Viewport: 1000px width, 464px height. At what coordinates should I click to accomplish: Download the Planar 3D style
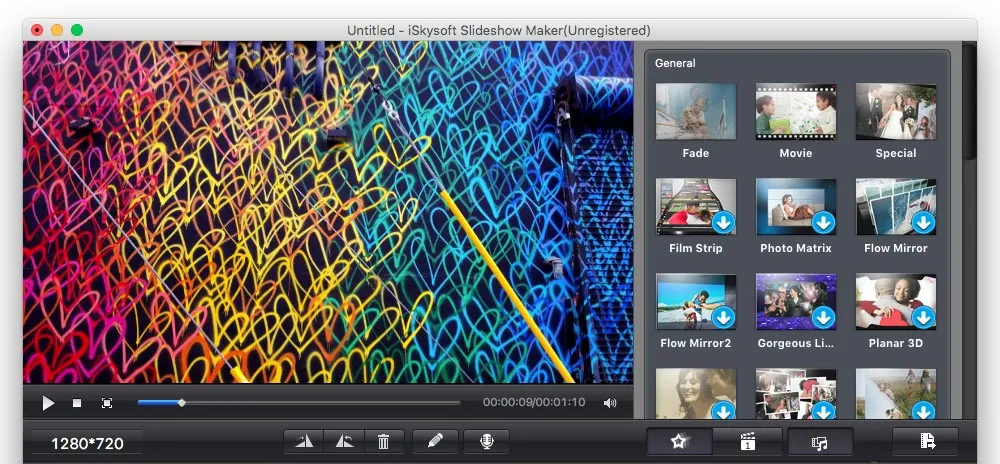[923, 317]
